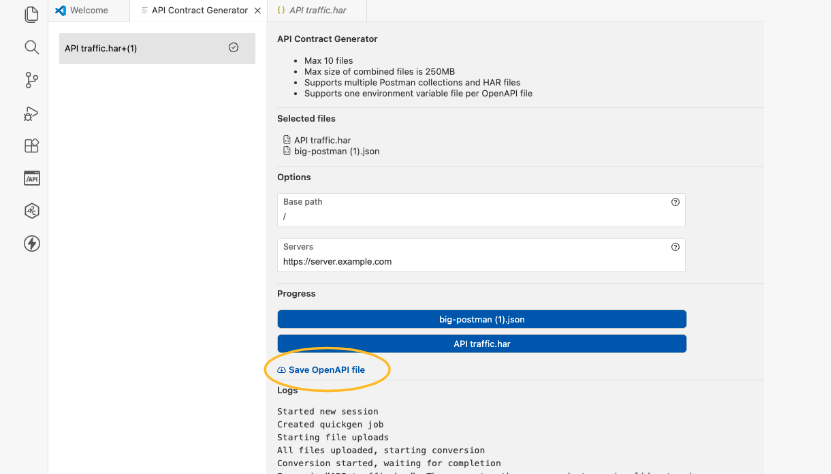Click the file icon next to big-postman (1).json
This screenshot has width=831, height=474.
click(287, 151)
